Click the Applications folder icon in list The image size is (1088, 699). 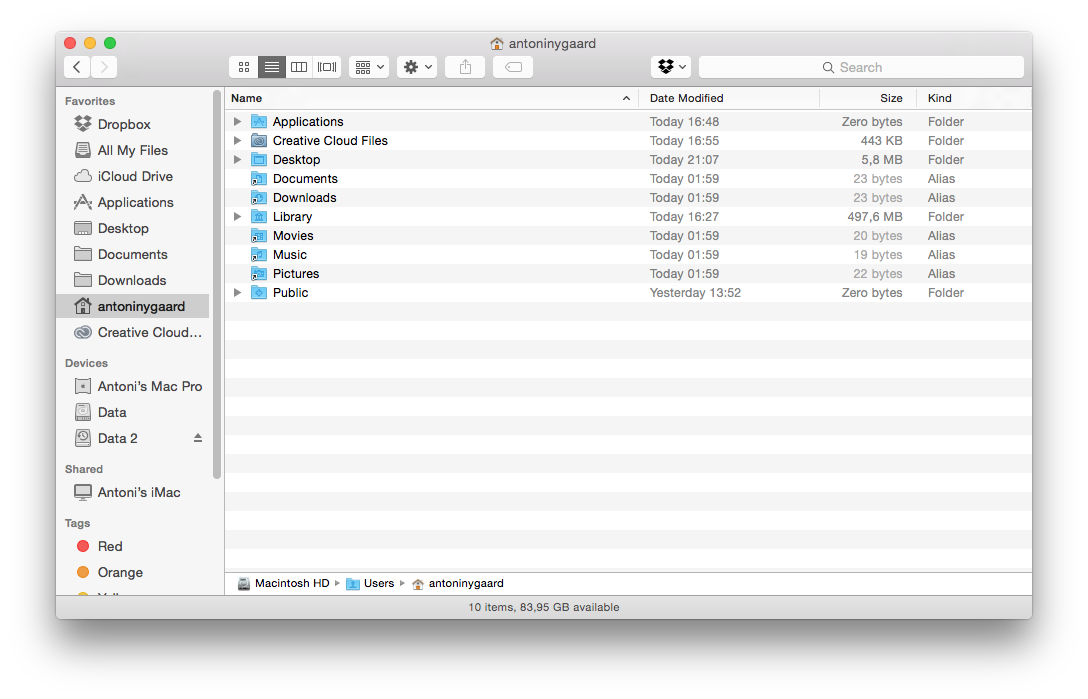tap(259, 121)
